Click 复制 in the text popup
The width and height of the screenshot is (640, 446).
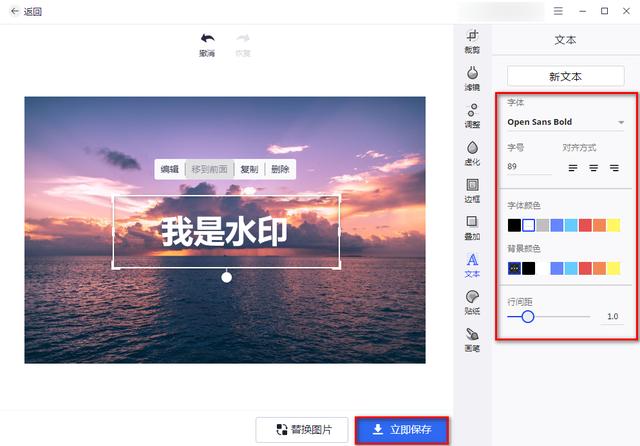pos(249,169)
